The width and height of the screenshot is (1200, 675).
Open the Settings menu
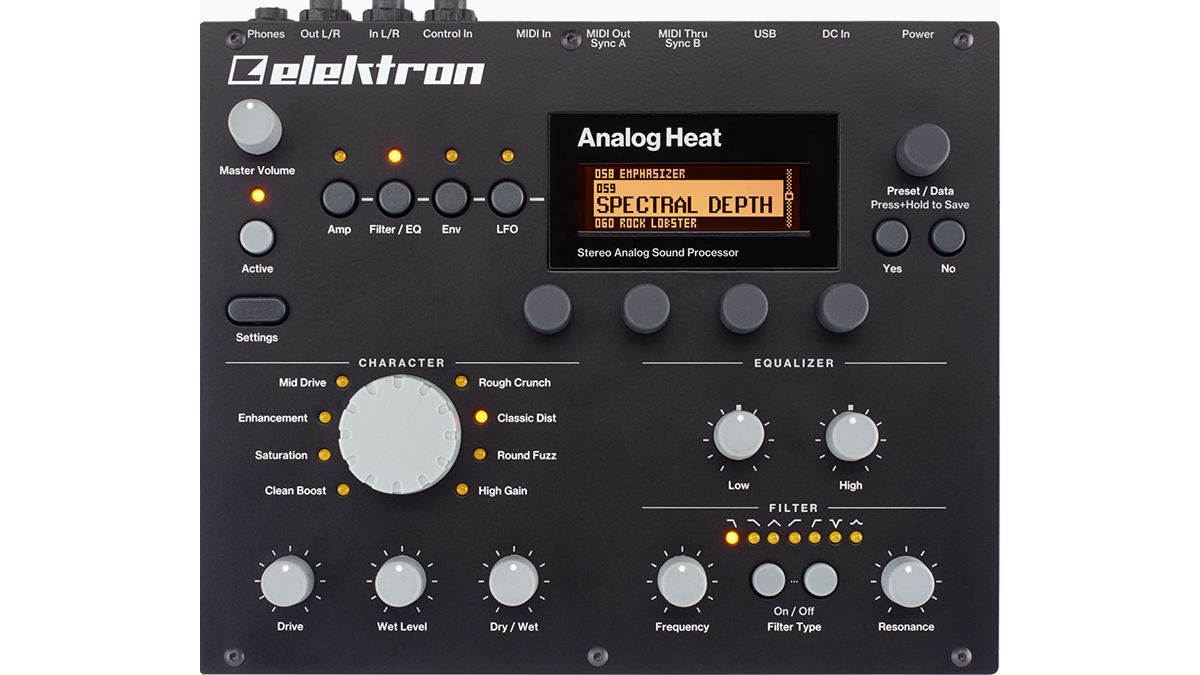[256, 312]
